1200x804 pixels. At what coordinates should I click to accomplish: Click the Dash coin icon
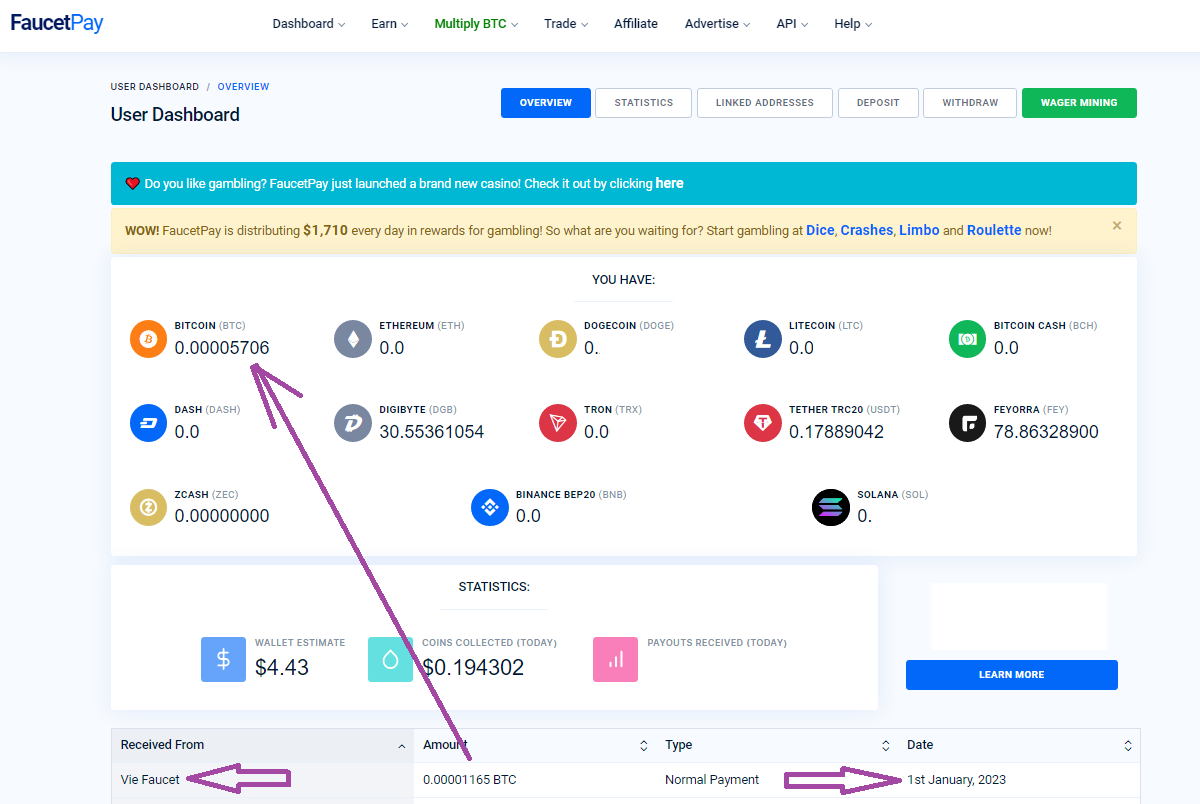(148, 423)
